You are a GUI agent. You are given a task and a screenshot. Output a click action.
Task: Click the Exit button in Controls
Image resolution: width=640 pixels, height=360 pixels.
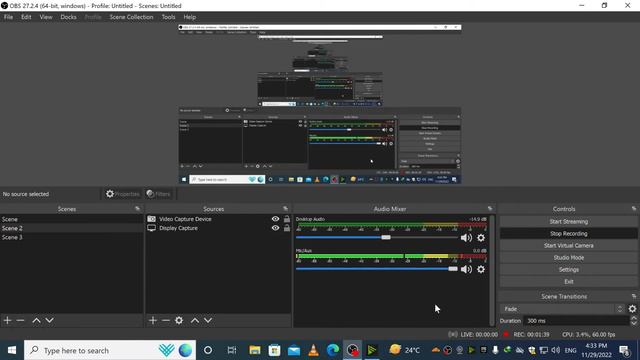click(569, 282)
